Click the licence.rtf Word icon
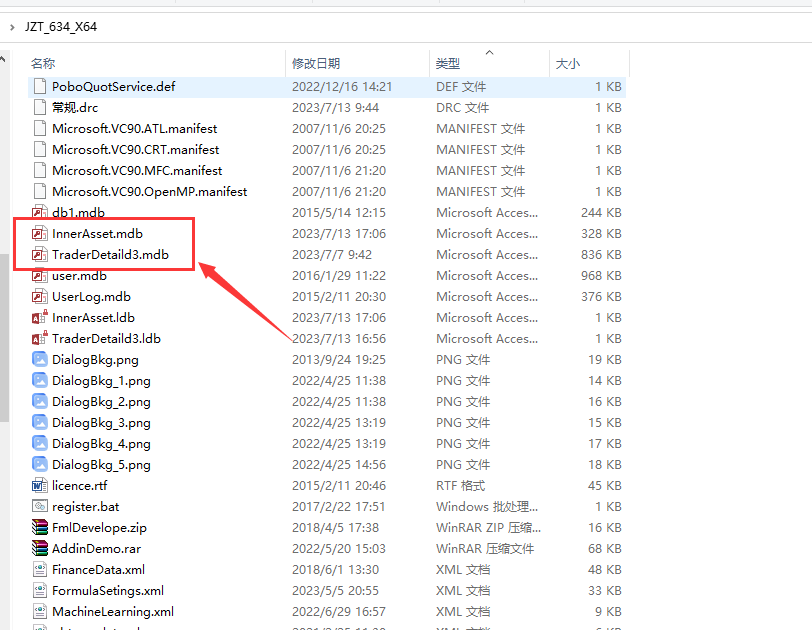Screen dimensions: 812x630 [x=40, y=486]
